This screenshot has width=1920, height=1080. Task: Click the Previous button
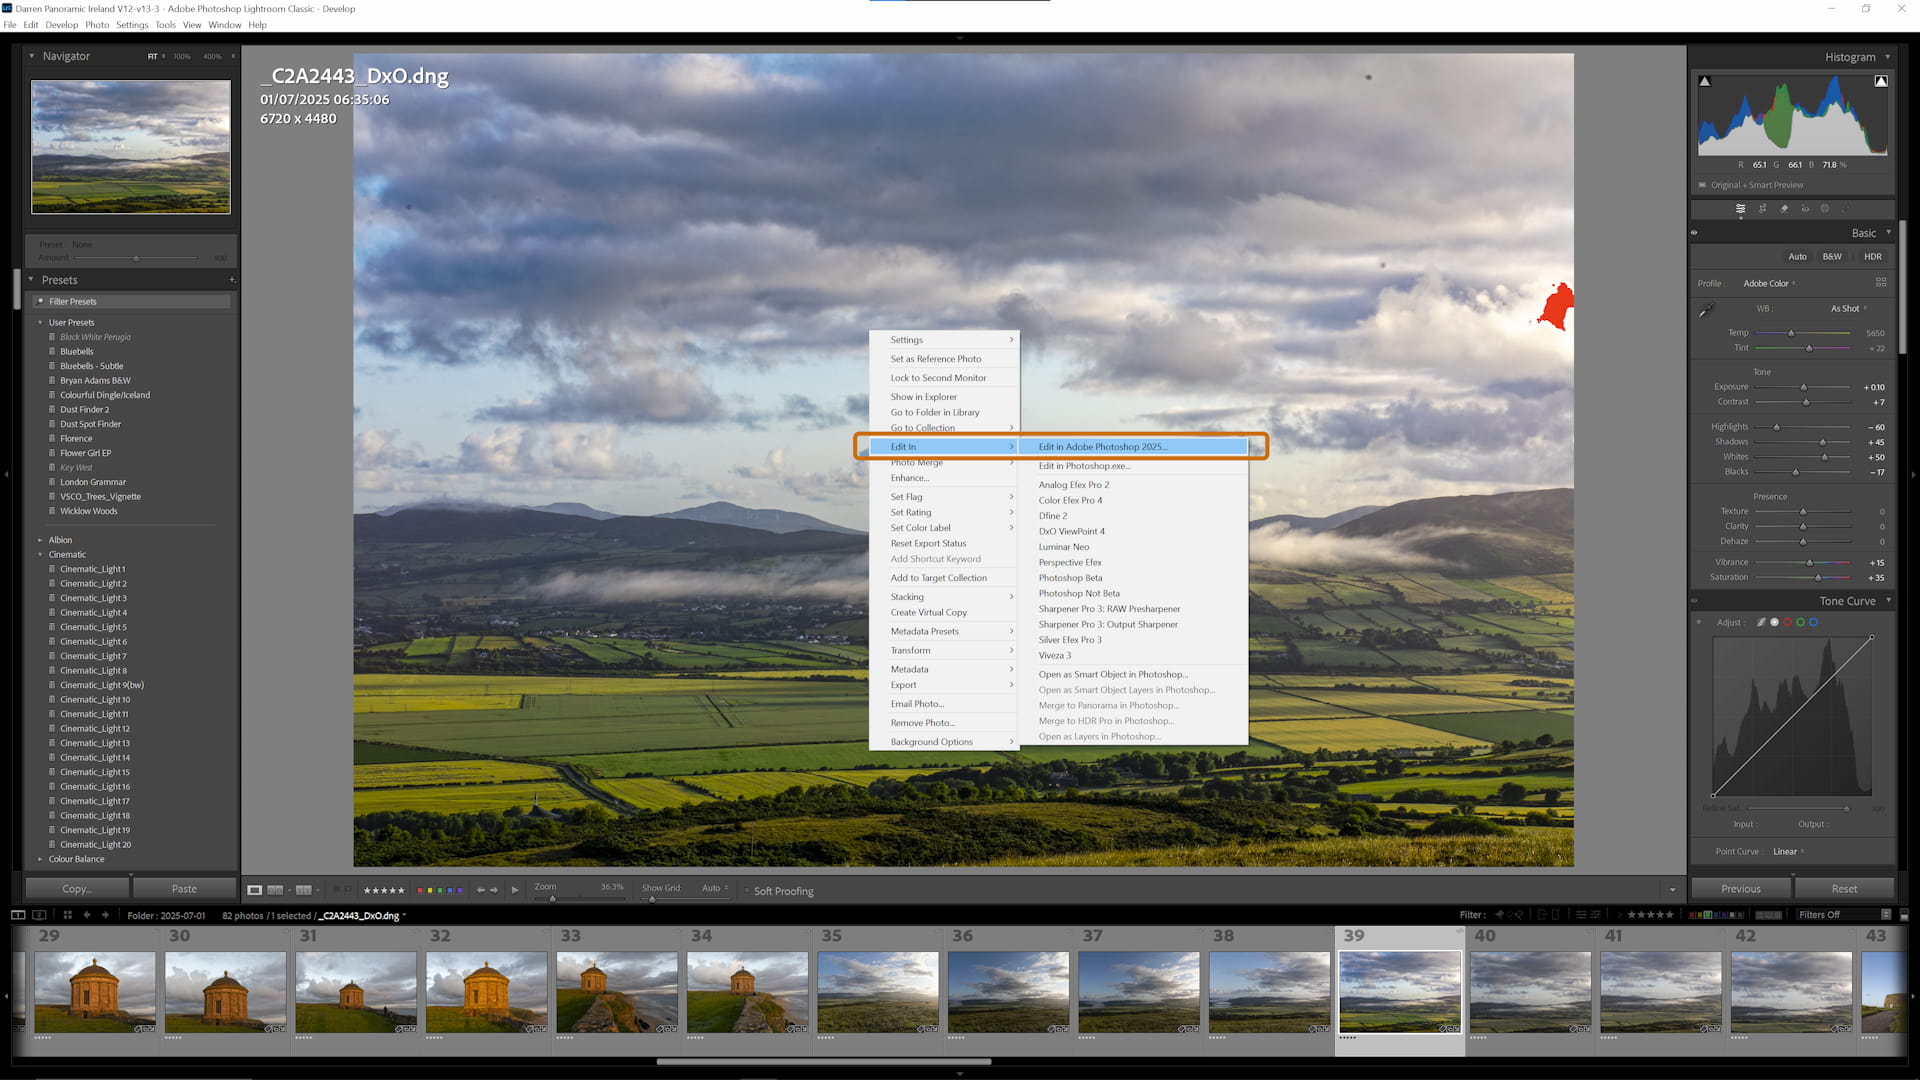pos(1741,889)
